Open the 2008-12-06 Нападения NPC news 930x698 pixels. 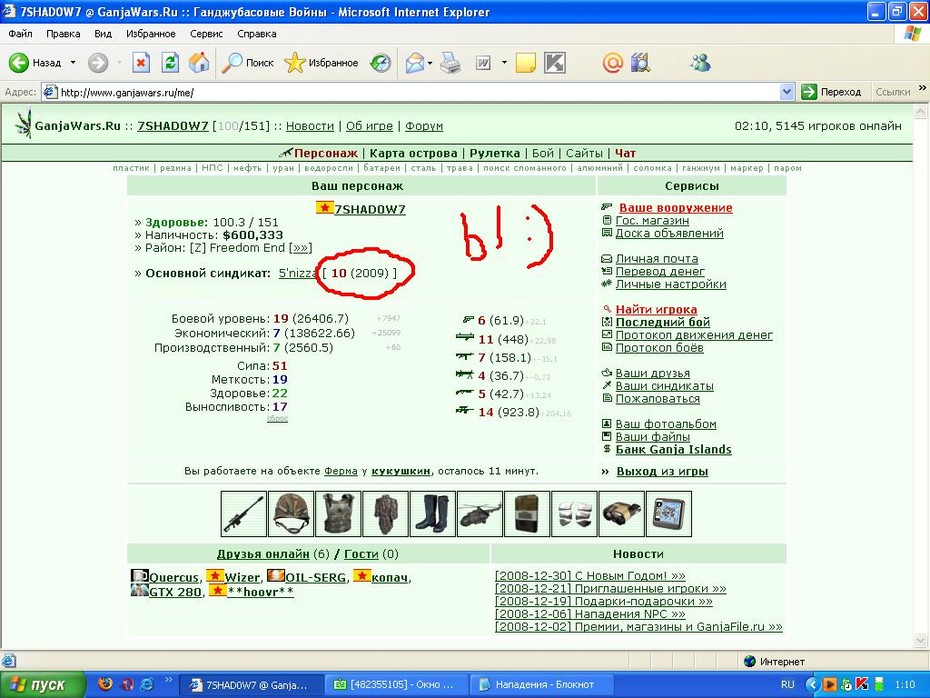pyautogui.click(x=590, y=614)
